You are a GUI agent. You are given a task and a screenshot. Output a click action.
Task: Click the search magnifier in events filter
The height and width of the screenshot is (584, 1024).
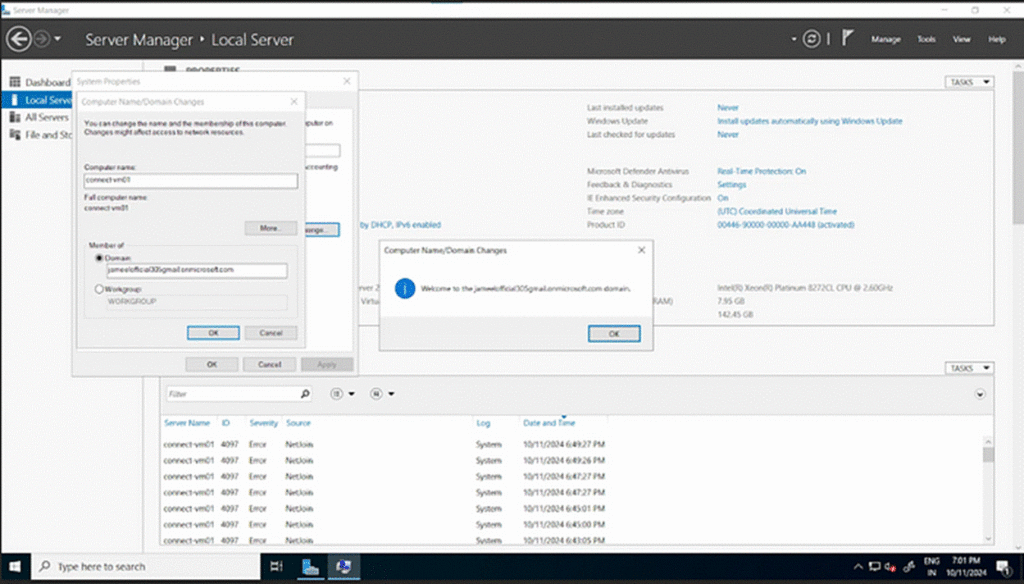pos(305,394)
